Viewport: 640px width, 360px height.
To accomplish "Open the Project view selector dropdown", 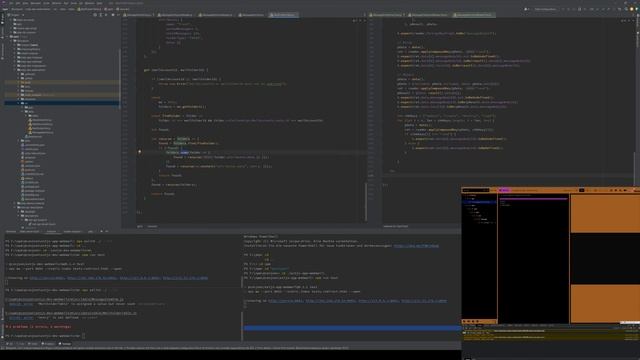I will click(x=16, y=15).
